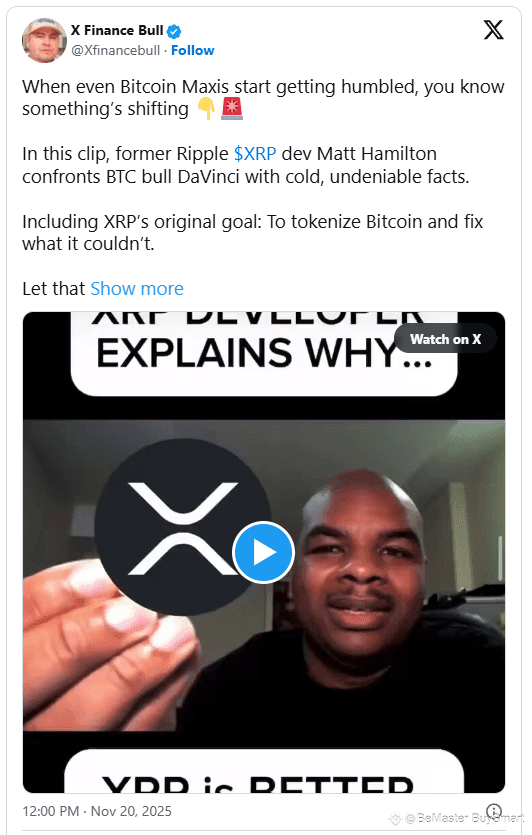The image size is (532, 835).
Task: Click the Watch on X button
Action: pyautogui.click(x=445, y=339)
